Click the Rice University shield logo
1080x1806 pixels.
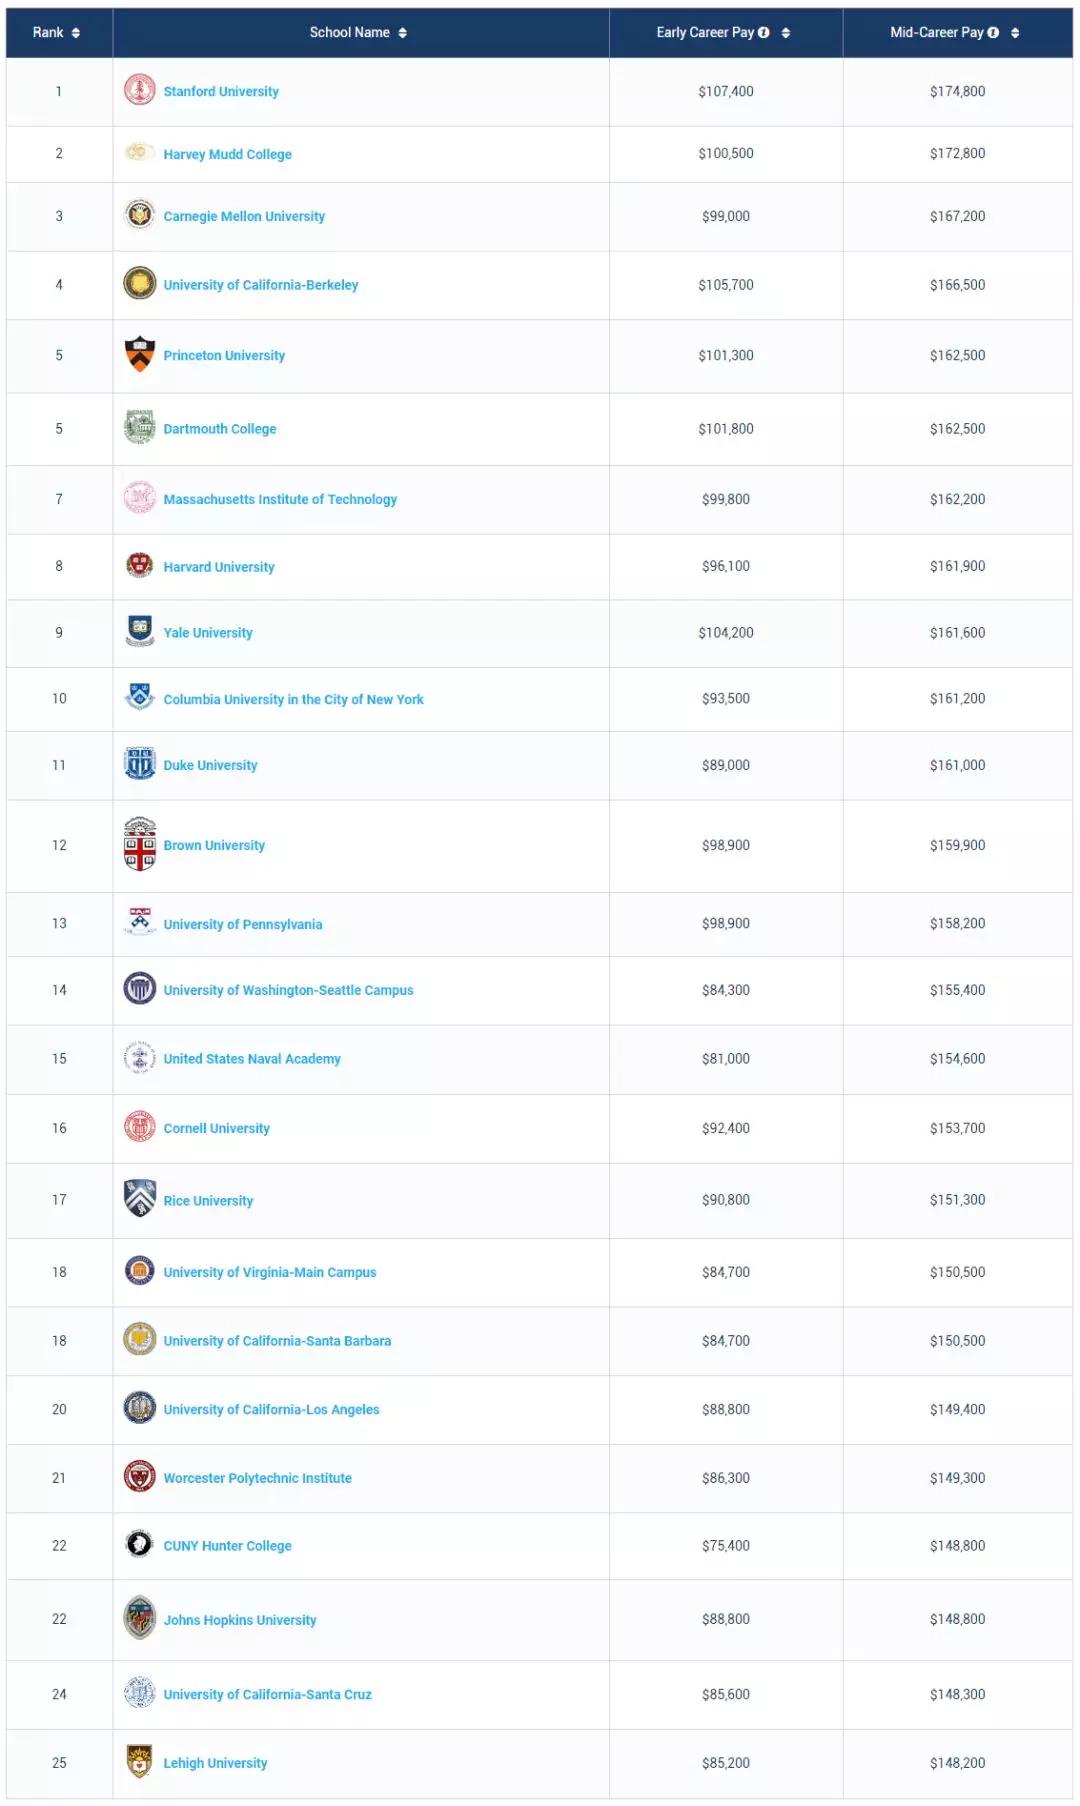139,1198
